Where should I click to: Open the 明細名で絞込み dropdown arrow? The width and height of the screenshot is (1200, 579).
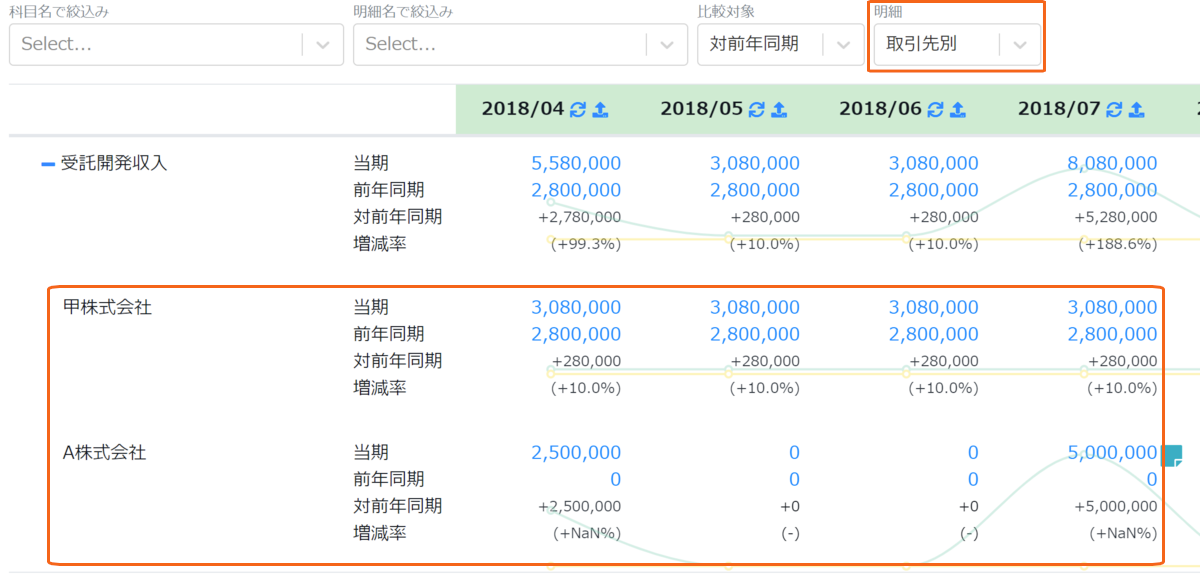coord(667,44)
